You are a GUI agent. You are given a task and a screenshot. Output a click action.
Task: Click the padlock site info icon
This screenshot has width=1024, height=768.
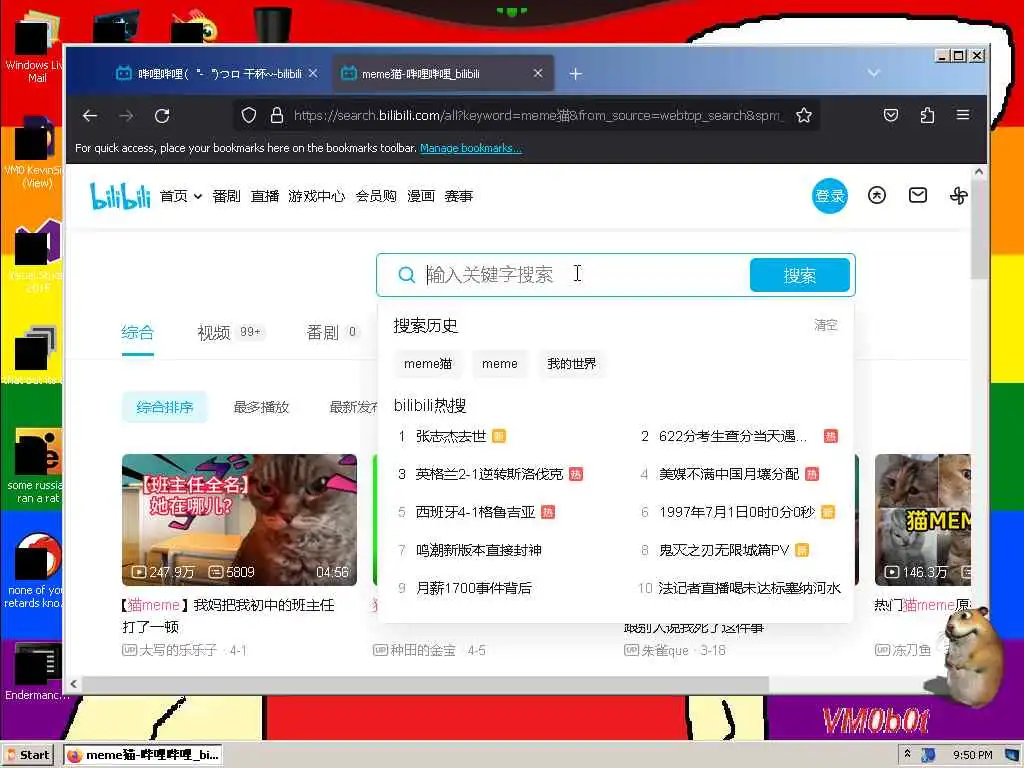[277, 116]
